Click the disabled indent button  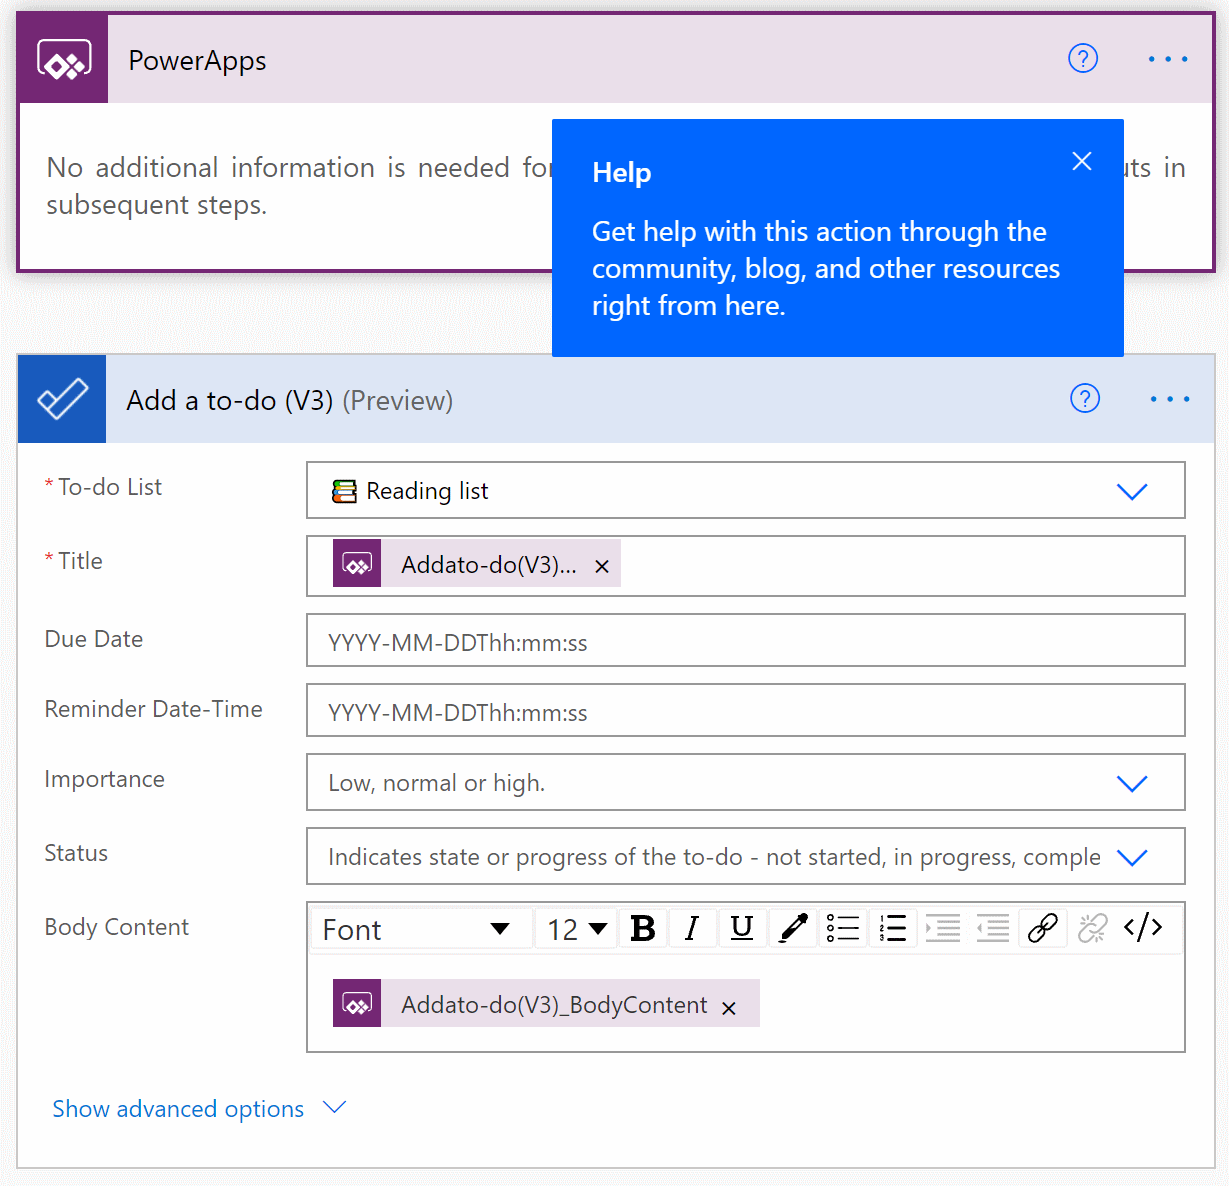(943, 928)
